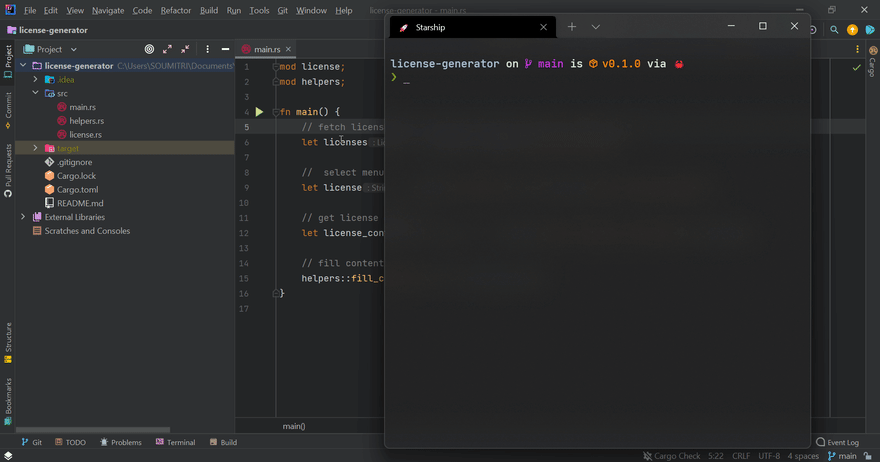Image resolution: width=880 pixels, height=462 pixels.
Task: Click the Select Opened File target icon
Action: click(149, 49)
